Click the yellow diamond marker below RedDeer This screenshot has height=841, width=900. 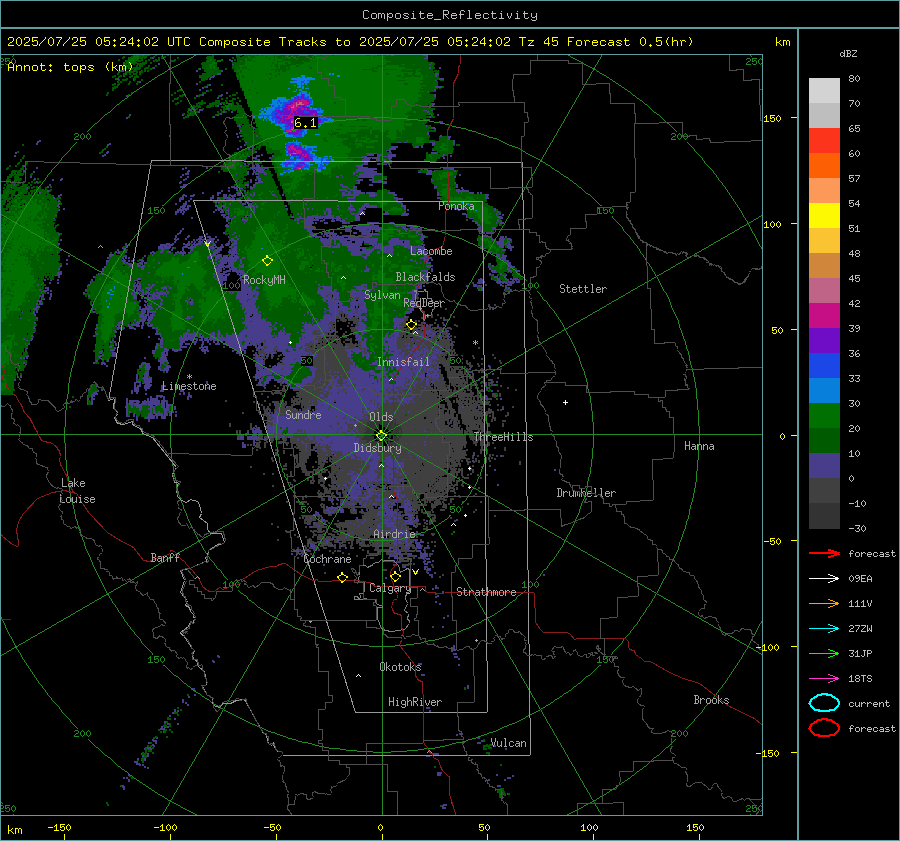(x=412, y=325)
